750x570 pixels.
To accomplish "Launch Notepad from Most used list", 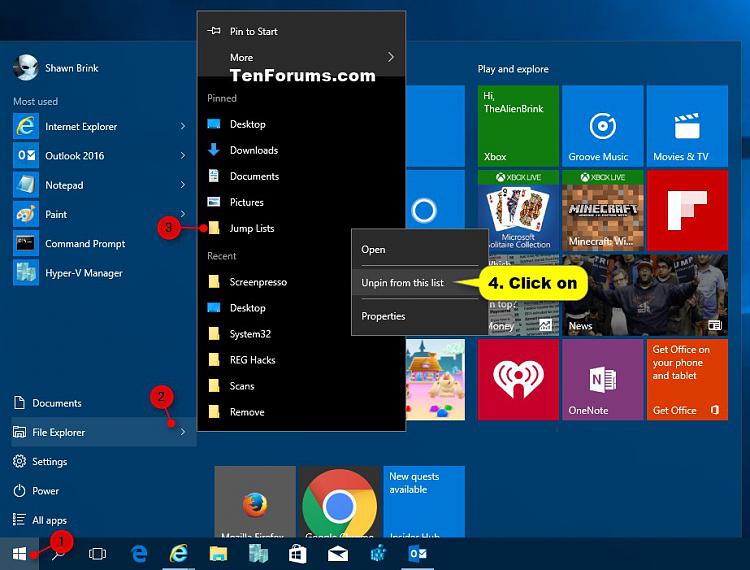I will click(x=100, y=185).
